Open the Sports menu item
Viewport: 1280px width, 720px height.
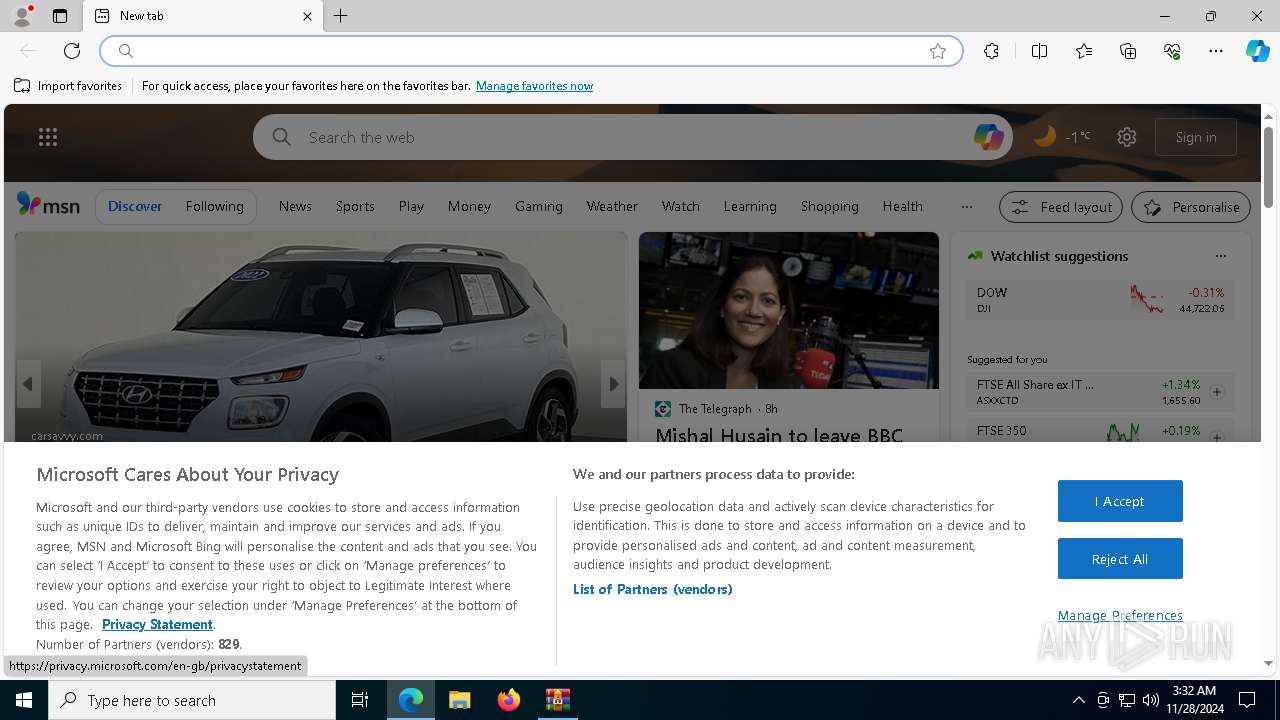355,206
